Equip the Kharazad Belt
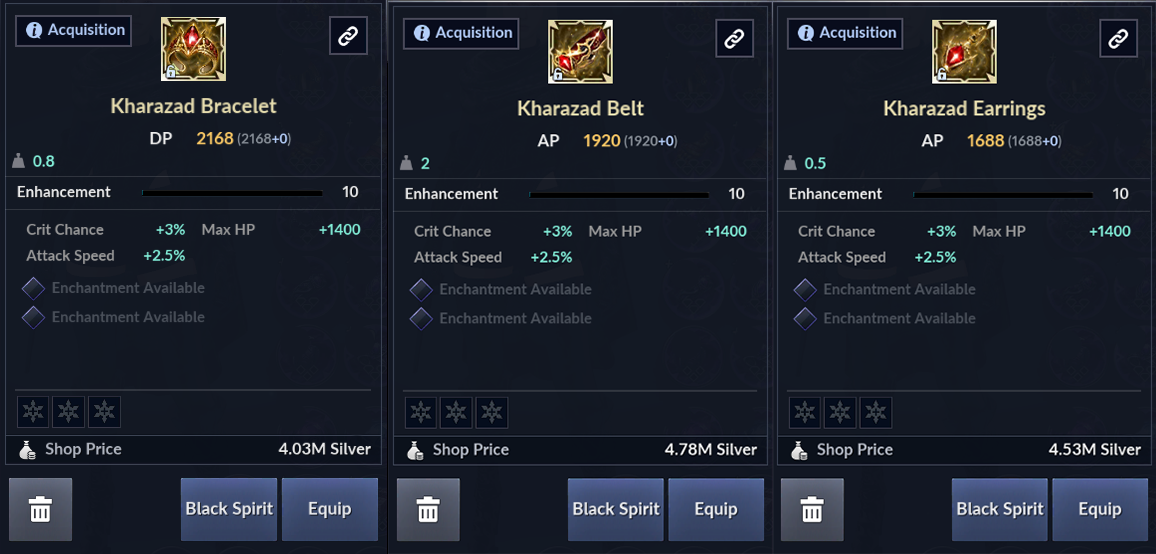This screenshot has width=1156, height=554. [716, 510]
